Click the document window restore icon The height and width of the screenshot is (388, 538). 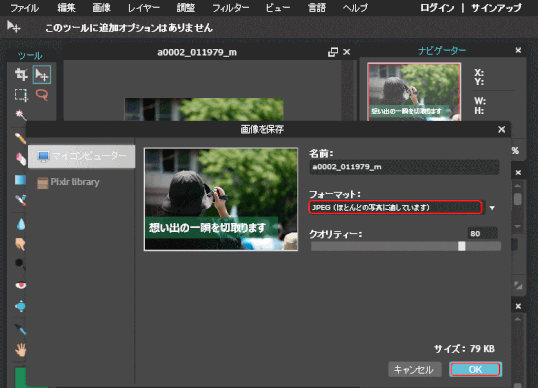[x=332, y=52]
